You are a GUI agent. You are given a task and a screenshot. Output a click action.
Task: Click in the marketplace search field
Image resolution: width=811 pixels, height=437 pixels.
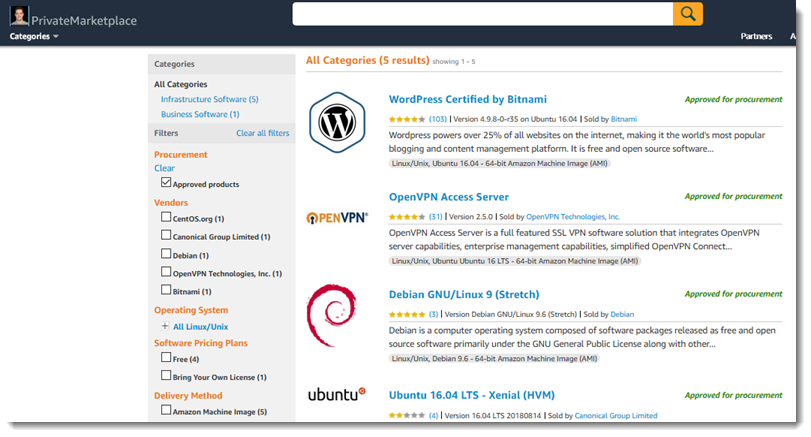point(483,14)
